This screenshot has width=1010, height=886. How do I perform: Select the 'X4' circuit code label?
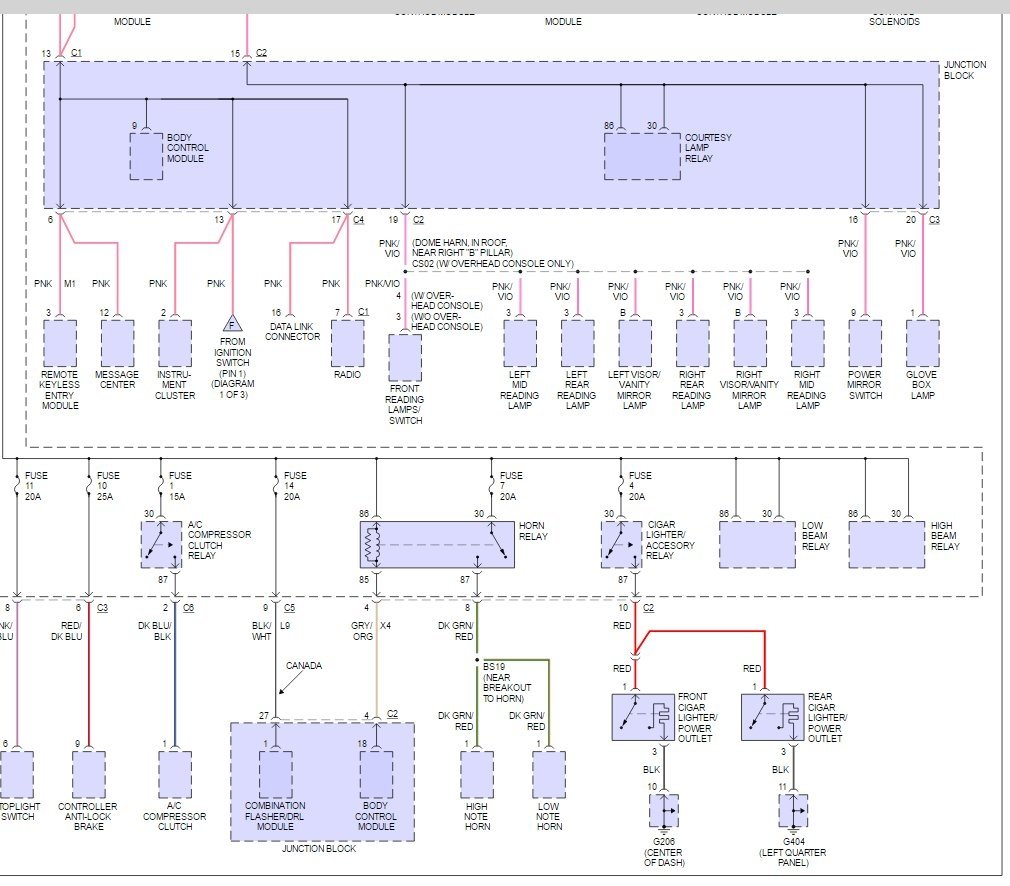[x=385, y=626]
